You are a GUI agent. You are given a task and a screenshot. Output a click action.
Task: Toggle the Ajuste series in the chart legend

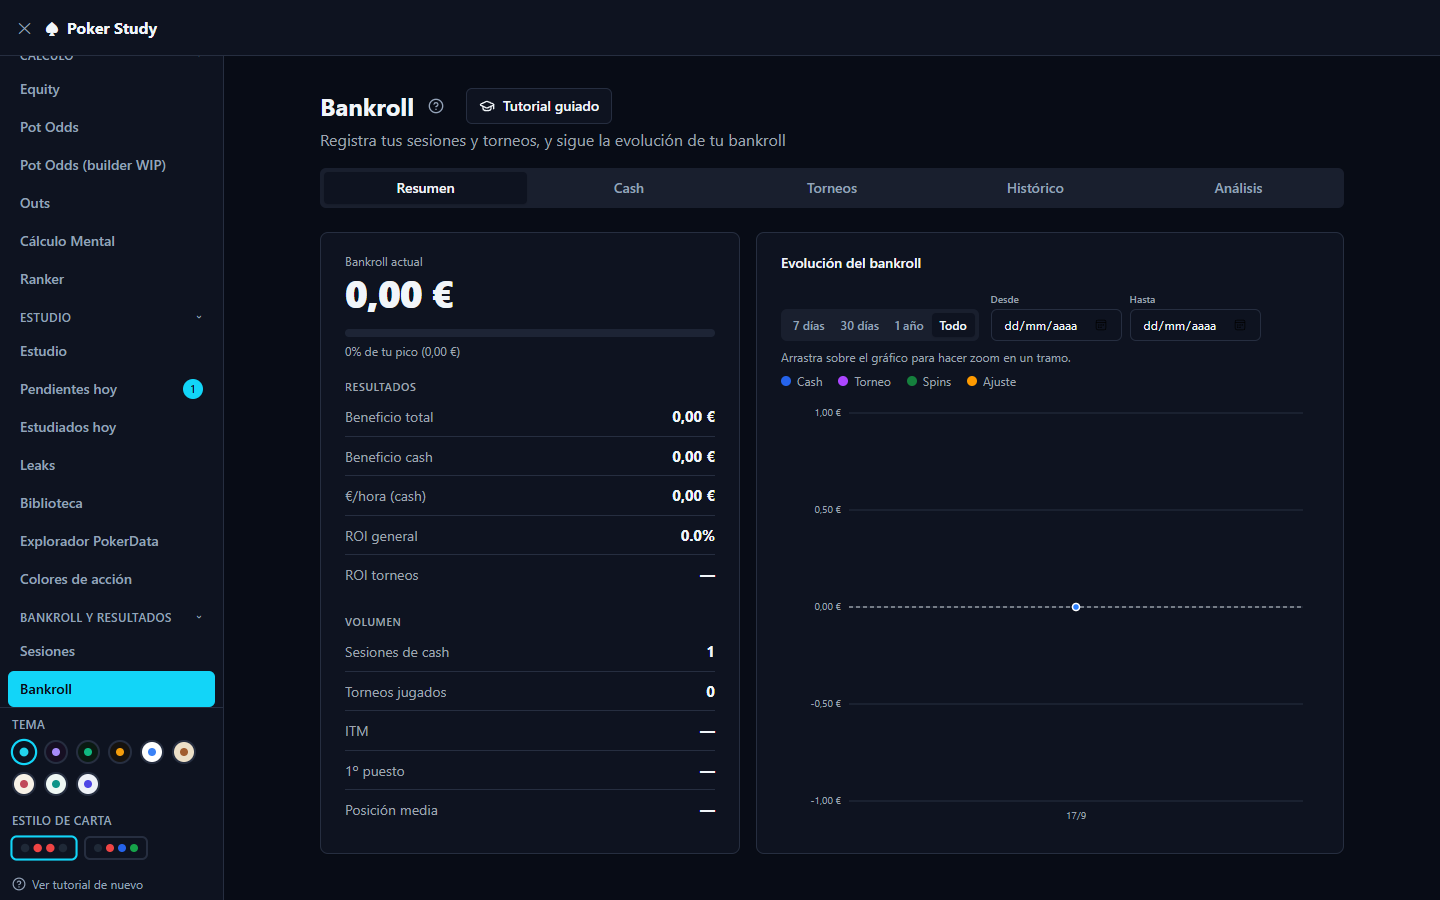(x=992, y=382)
